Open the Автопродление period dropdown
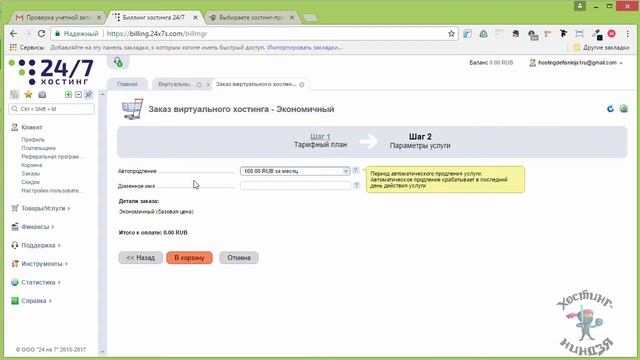This screenshot has height=360, width=640. pos(295,171)
